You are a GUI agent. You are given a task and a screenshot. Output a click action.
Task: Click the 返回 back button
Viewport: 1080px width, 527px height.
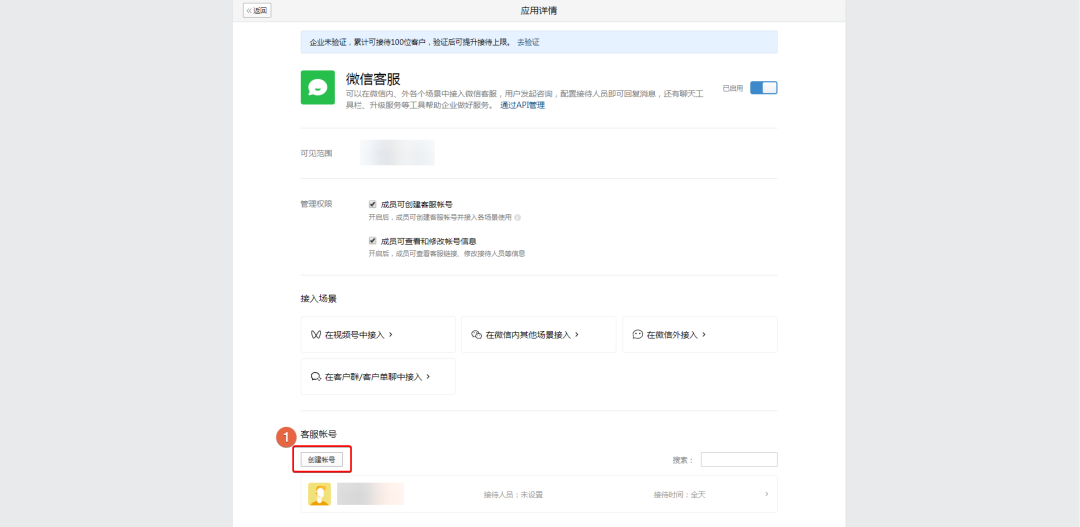click(x=257, y=10)
